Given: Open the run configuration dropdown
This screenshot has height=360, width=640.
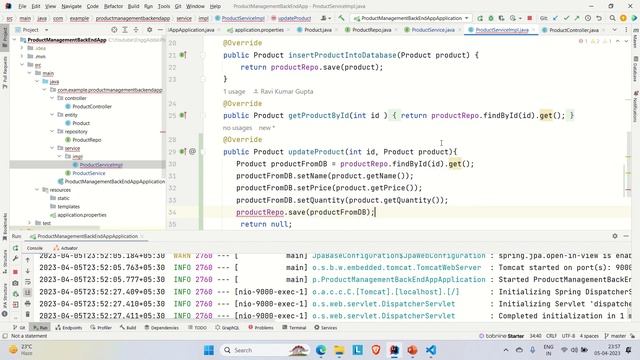Looking at the screenshot, I should point(411,18).
